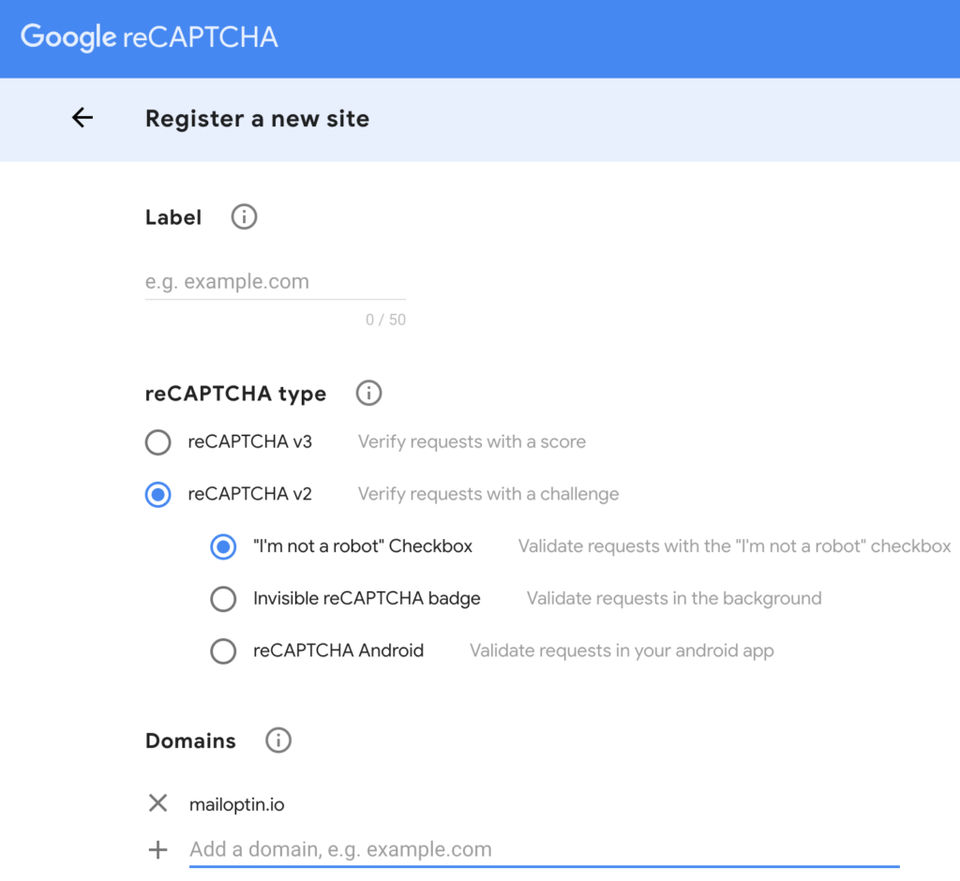Click the reCAPTCHA v3 label text
Viewport: 960px width, 881px height.
click(250, 442)
